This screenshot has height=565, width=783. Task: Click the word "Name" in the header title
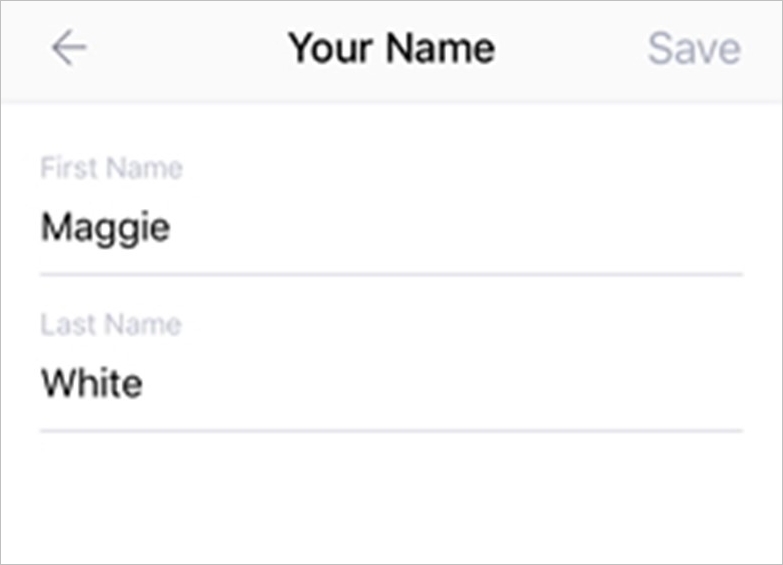(x=441, y=48)
